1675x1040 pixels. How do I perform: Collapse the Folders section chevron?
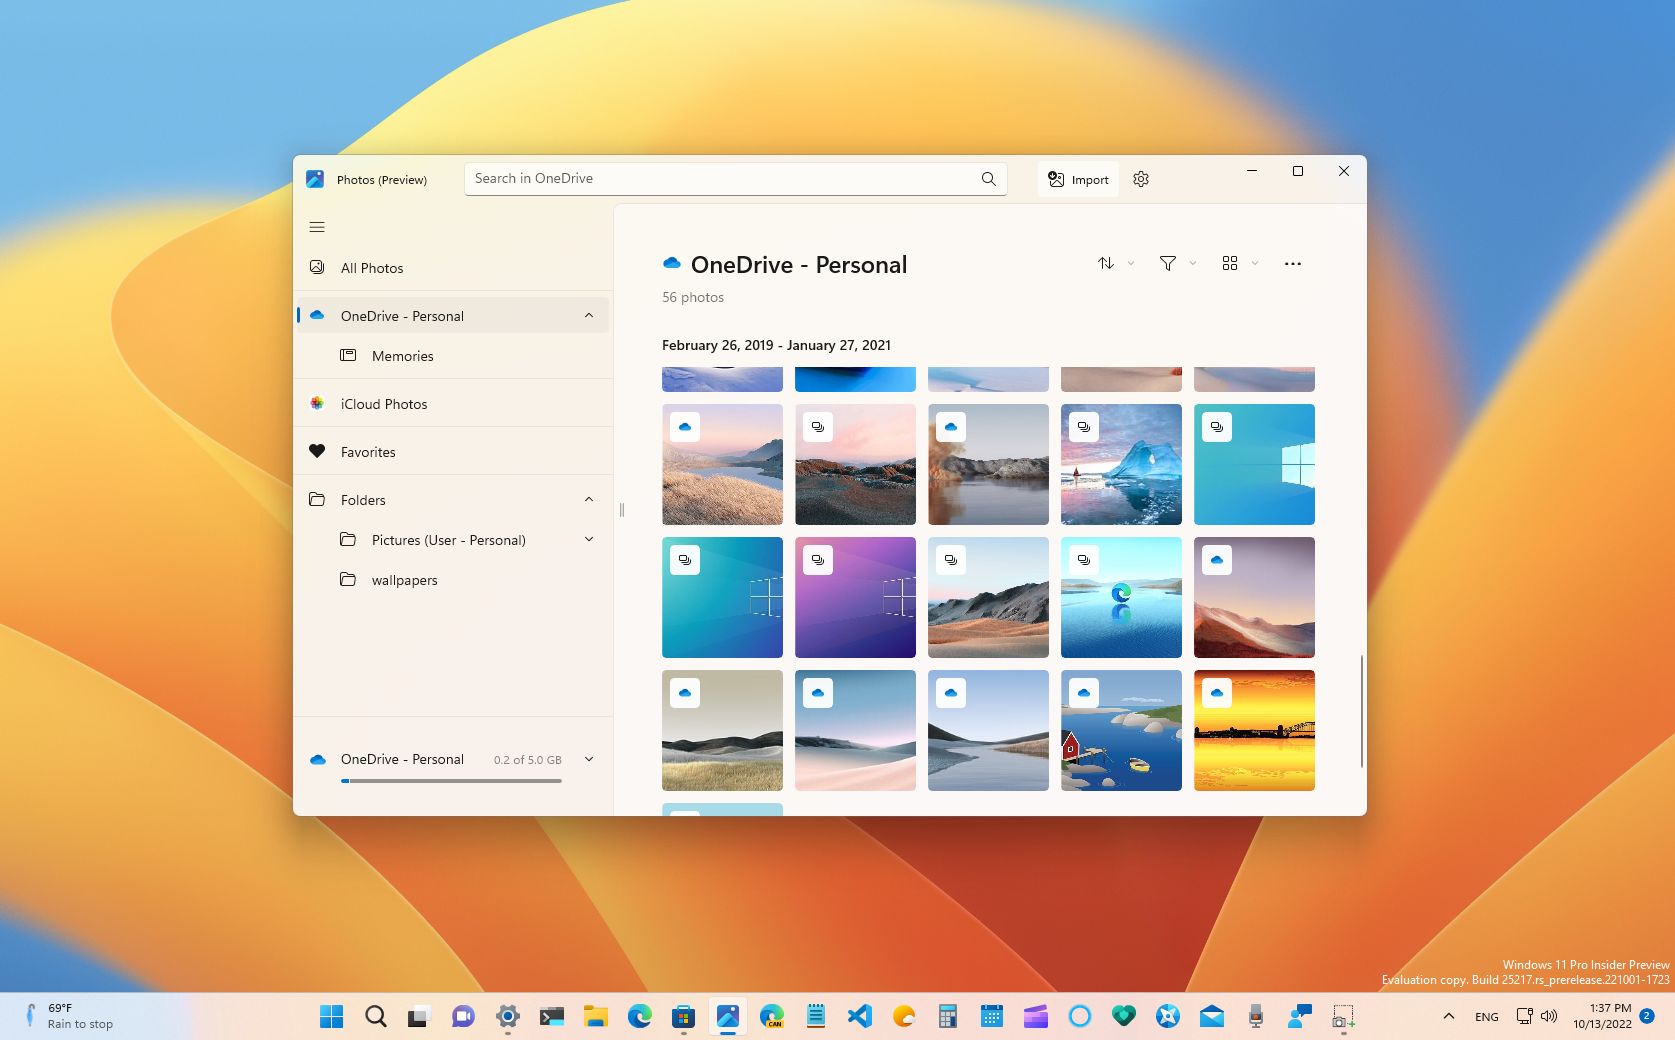click(589, 500)
